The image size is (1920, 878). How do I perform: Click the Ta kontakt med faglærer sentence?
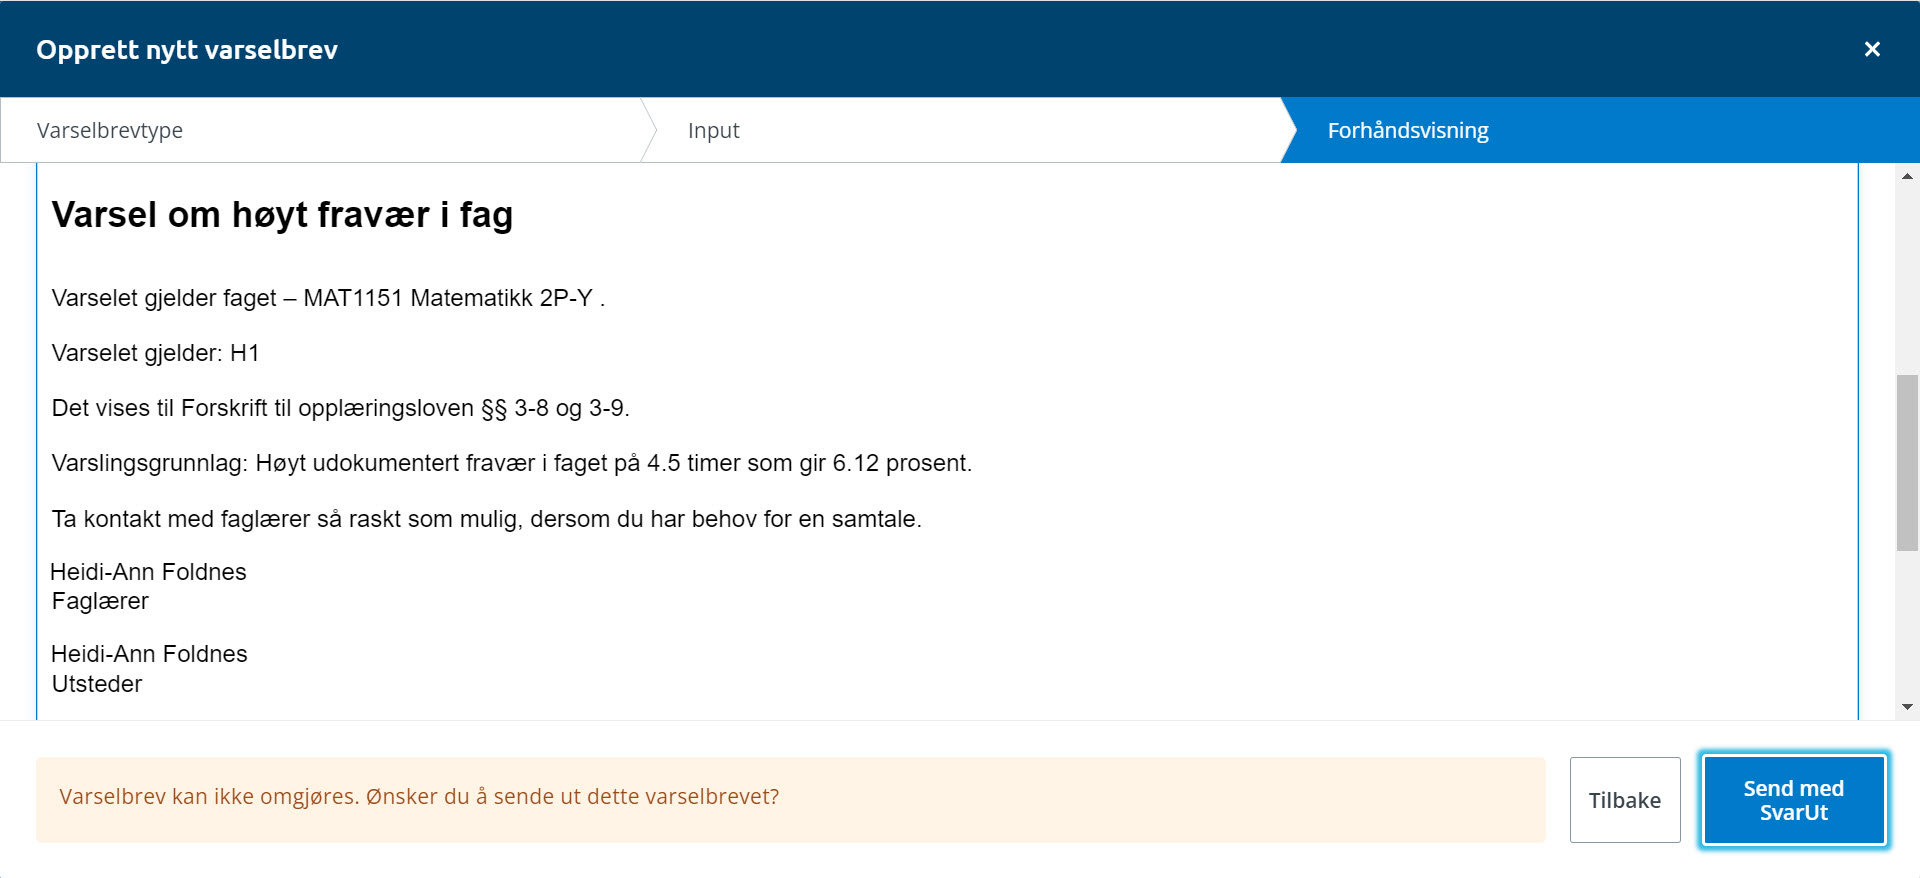pos(486,519)
